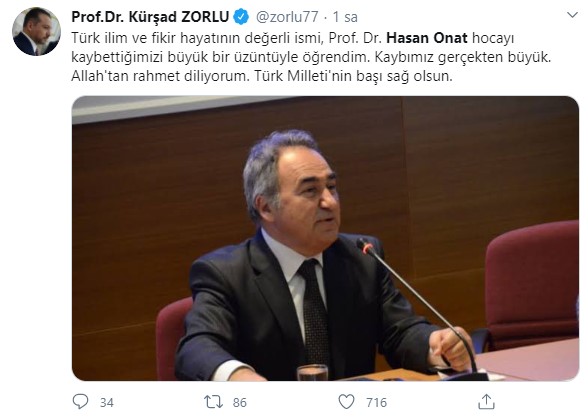Like the tweet with the heart icon

coord(346,402)
